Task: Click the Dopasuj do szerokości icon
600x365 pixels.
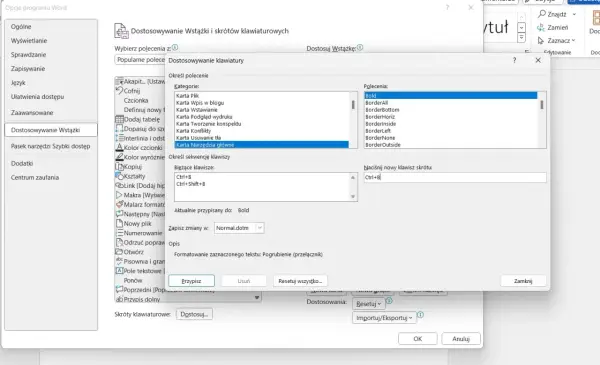Action: coord(119,129)
